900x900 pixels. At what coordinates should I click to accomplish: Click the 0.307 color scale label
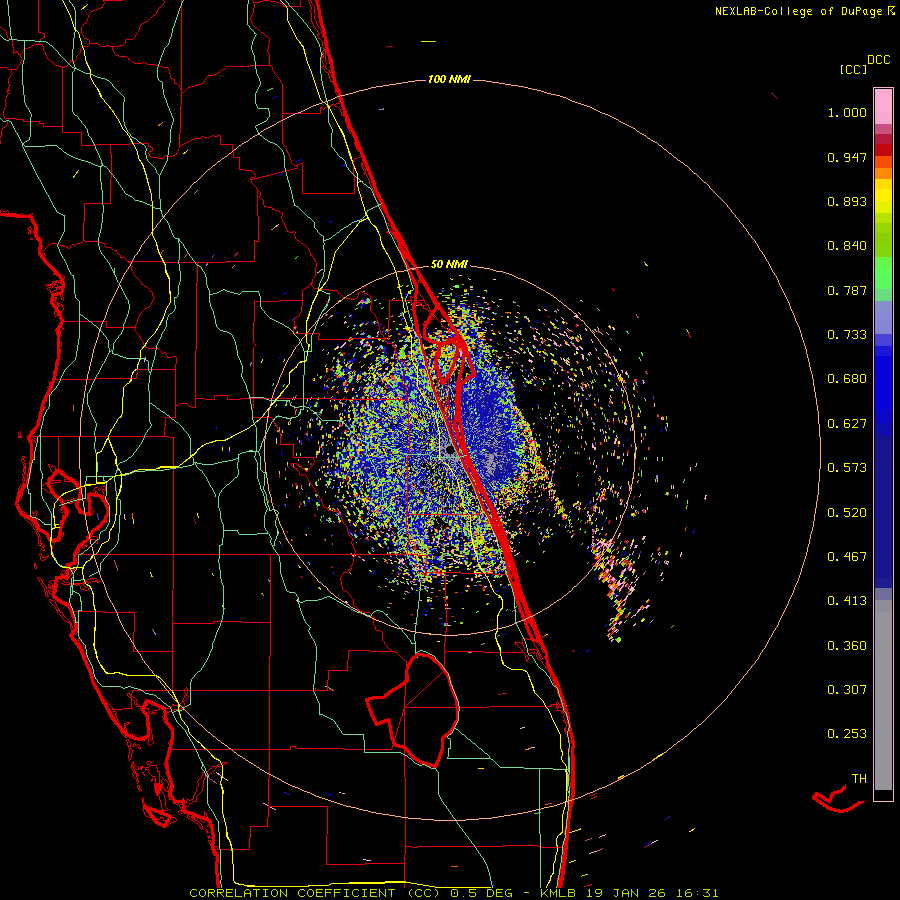847,690
